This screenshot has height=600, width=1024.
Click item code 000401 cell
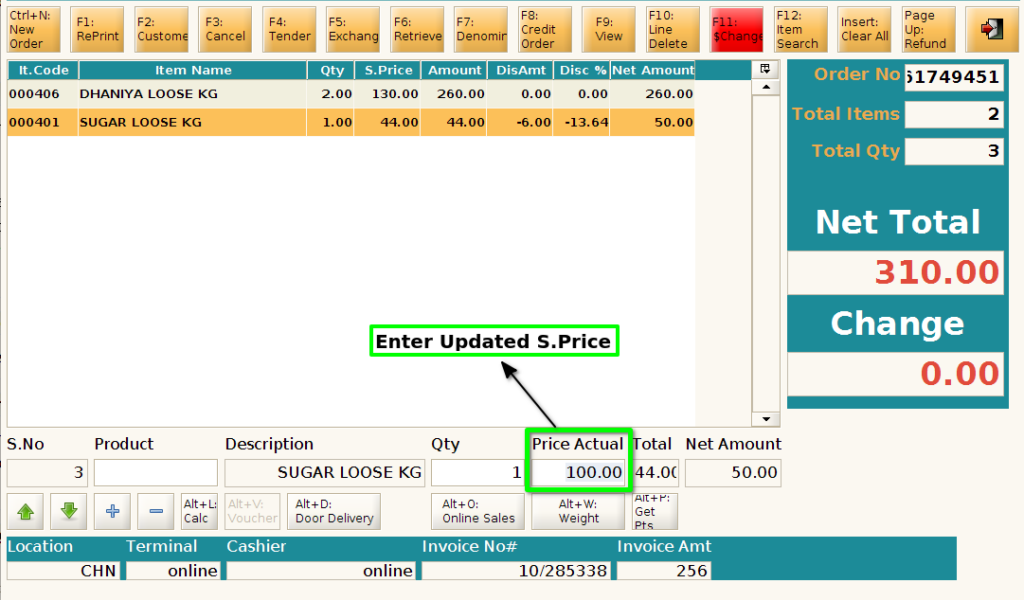coord(42,122)
